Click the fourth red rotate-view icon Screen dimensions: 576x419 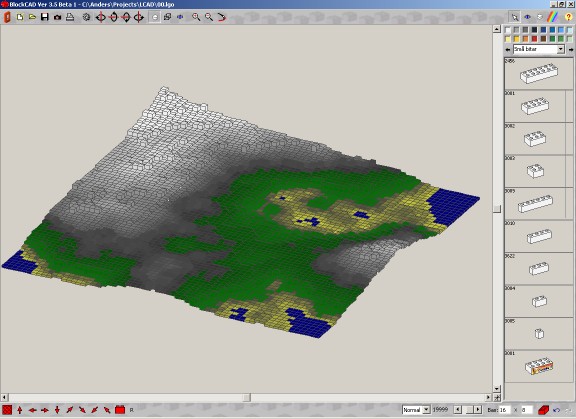(x=138, y=17)
